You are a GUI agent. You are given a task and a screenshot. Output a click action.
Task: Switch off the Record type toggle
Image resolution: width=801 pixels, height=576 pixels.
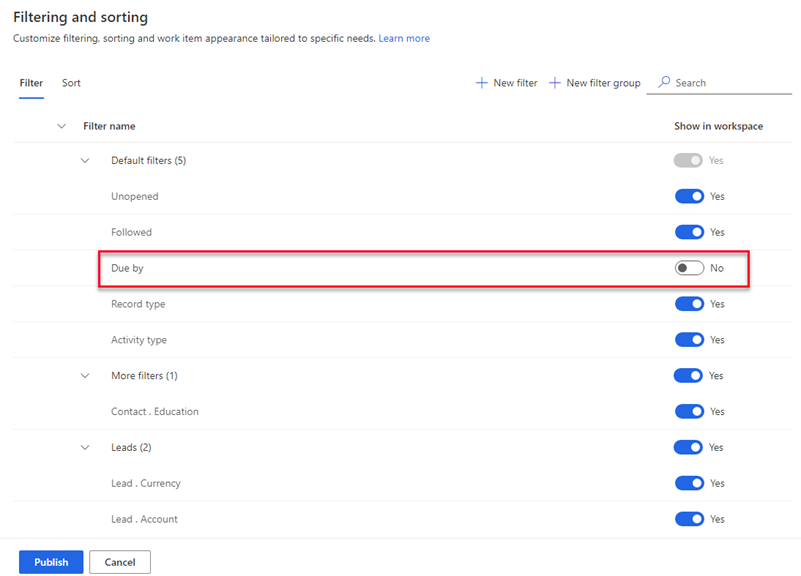coord(689,304)
